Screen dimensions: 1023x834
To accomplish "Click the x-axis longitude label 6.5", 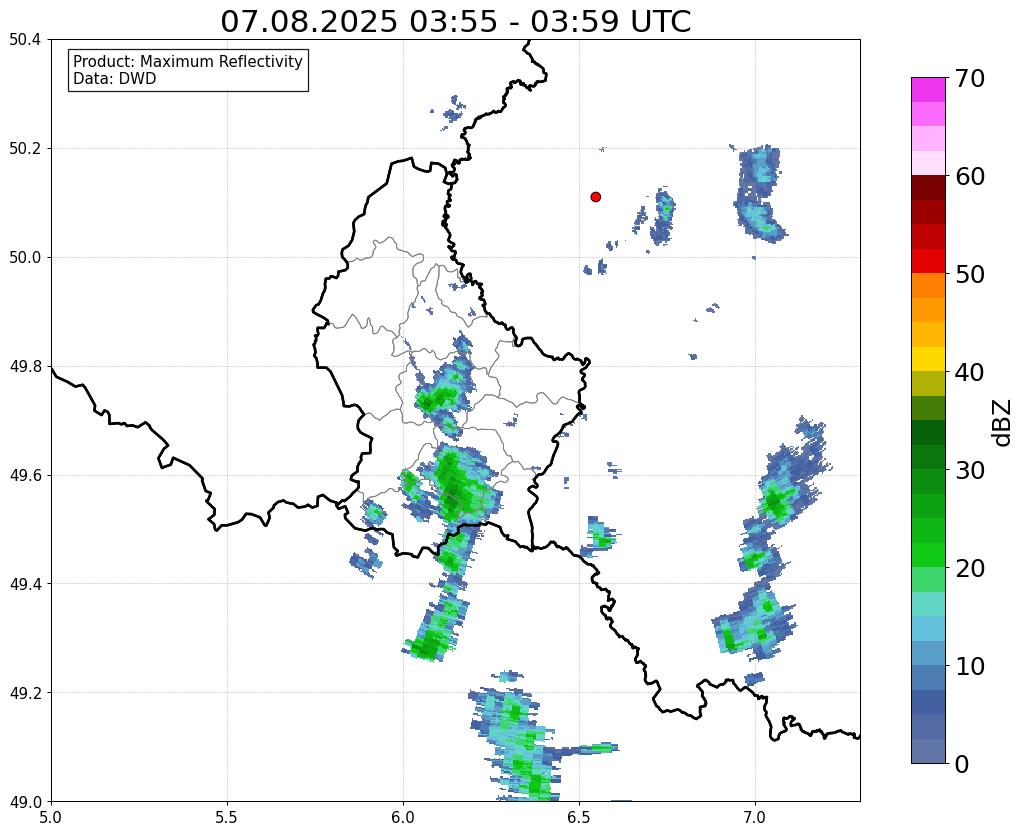I will (x=579, y=816).
